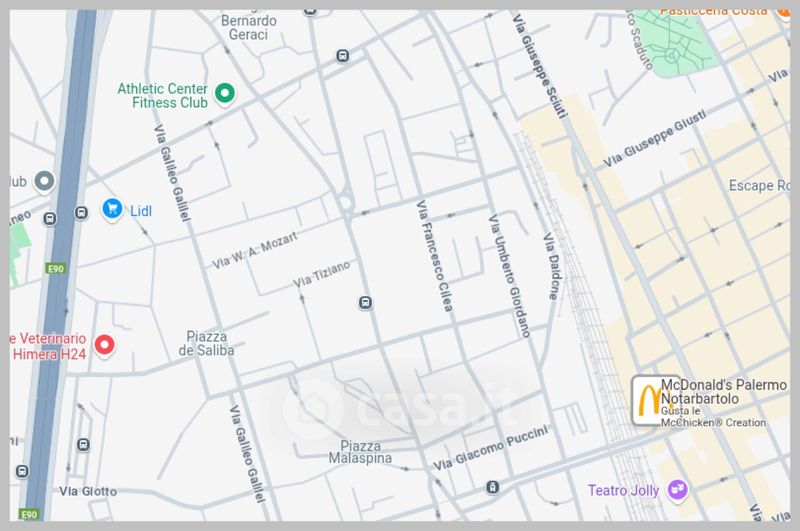This screenshot has height=531, width=800.
Task: Click the Piazza de Saliba label
Action: (206, 343)
